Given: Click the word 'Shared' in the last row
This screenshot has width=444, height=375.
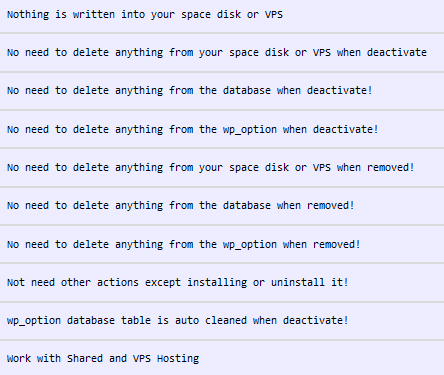Looking at the screenshot, I should tap(85, 358).
